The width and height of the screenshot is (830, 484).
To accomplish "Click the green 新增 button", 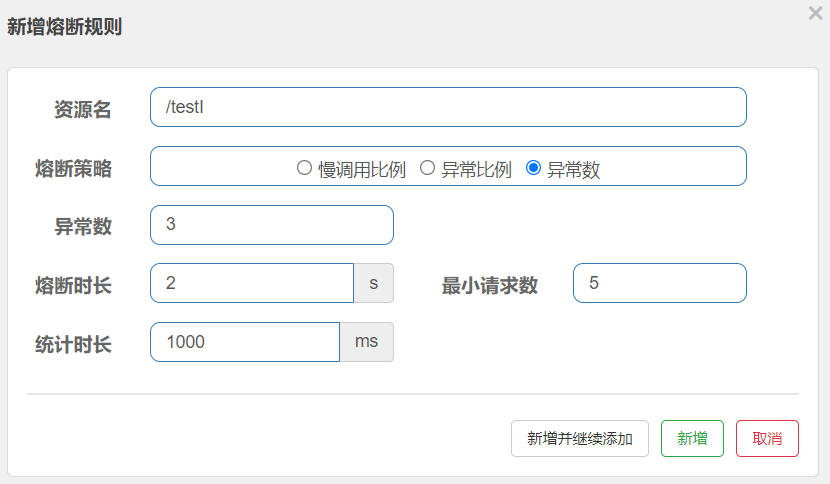I will pyautogui.click(x=692, y=438).
